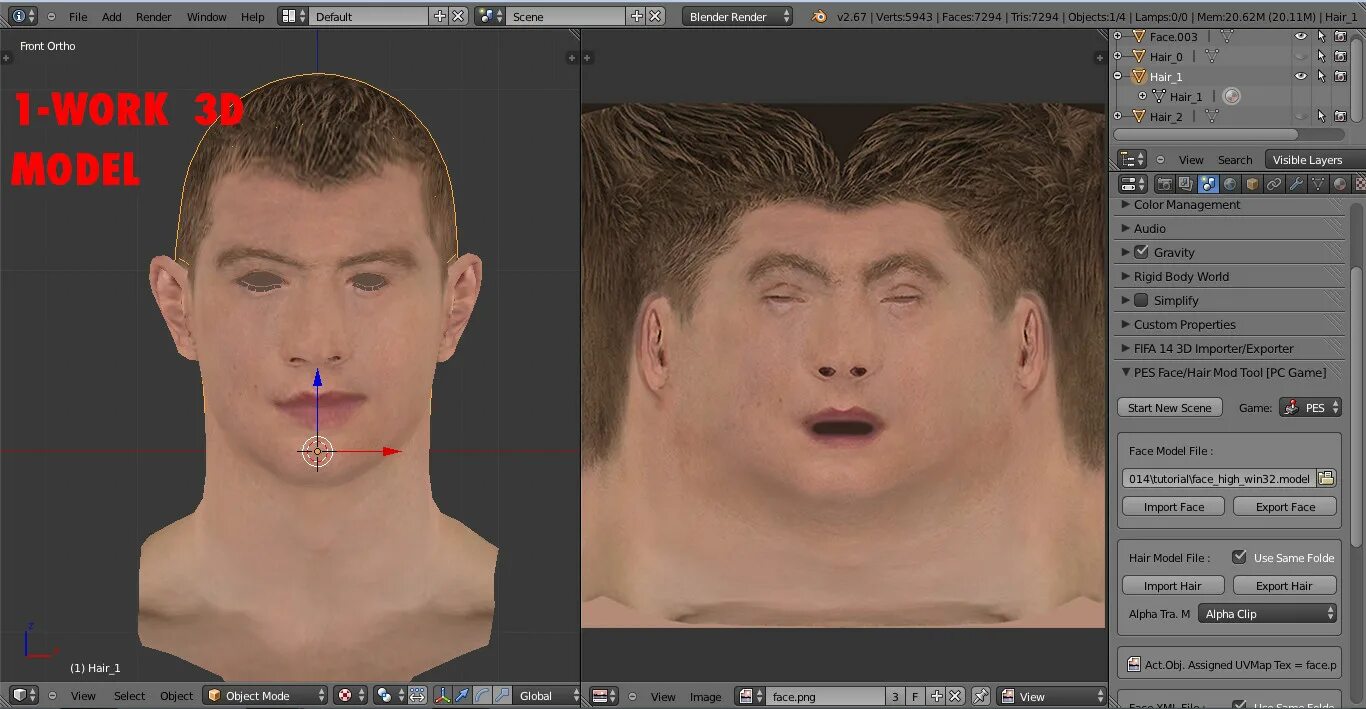Toggle selectability arrow for Hair_0

1321,56
